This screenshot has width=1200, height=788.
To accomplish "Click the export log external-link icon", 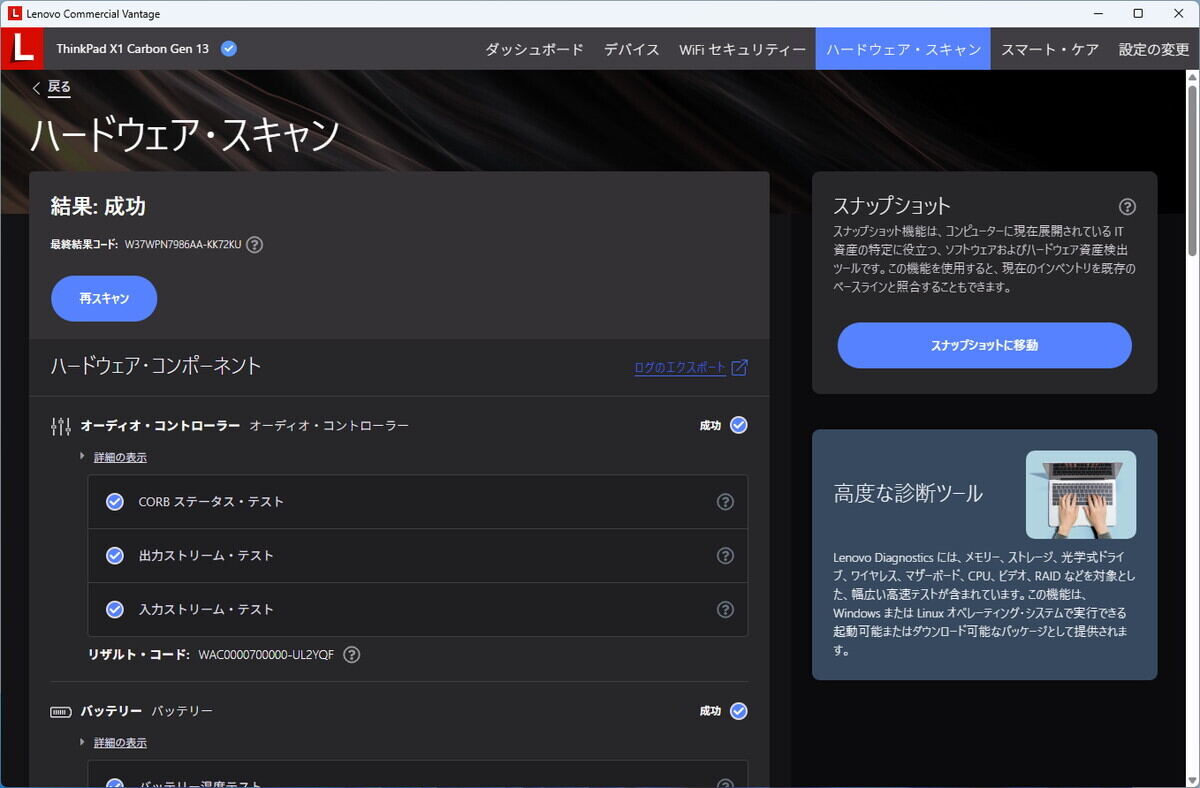I will click(x=740, y=367).
